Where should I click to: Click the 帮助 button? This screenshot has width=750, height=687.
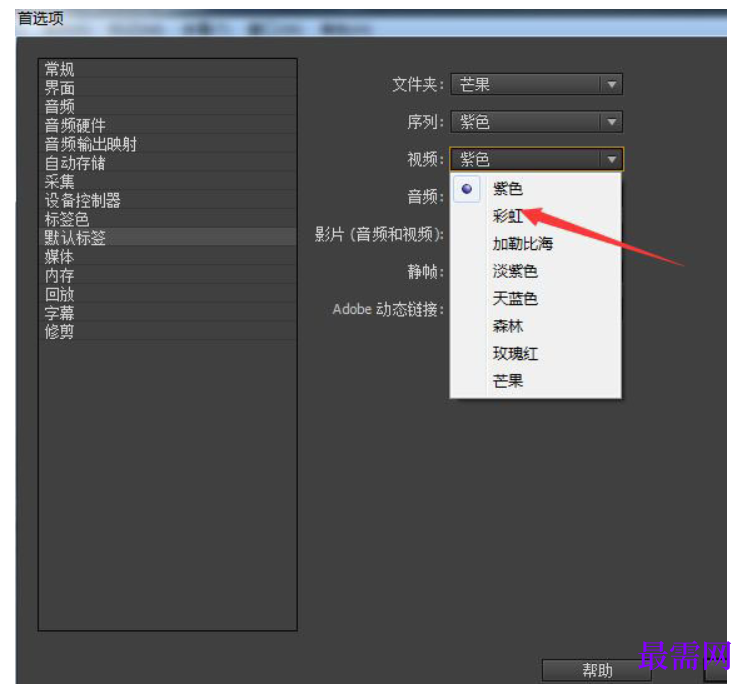(x=597, y=670)
